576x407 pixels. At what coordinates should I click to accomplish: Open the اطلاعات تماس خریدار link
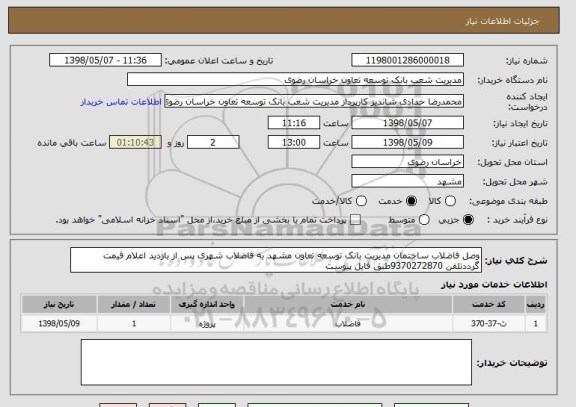tap(121, 102)
